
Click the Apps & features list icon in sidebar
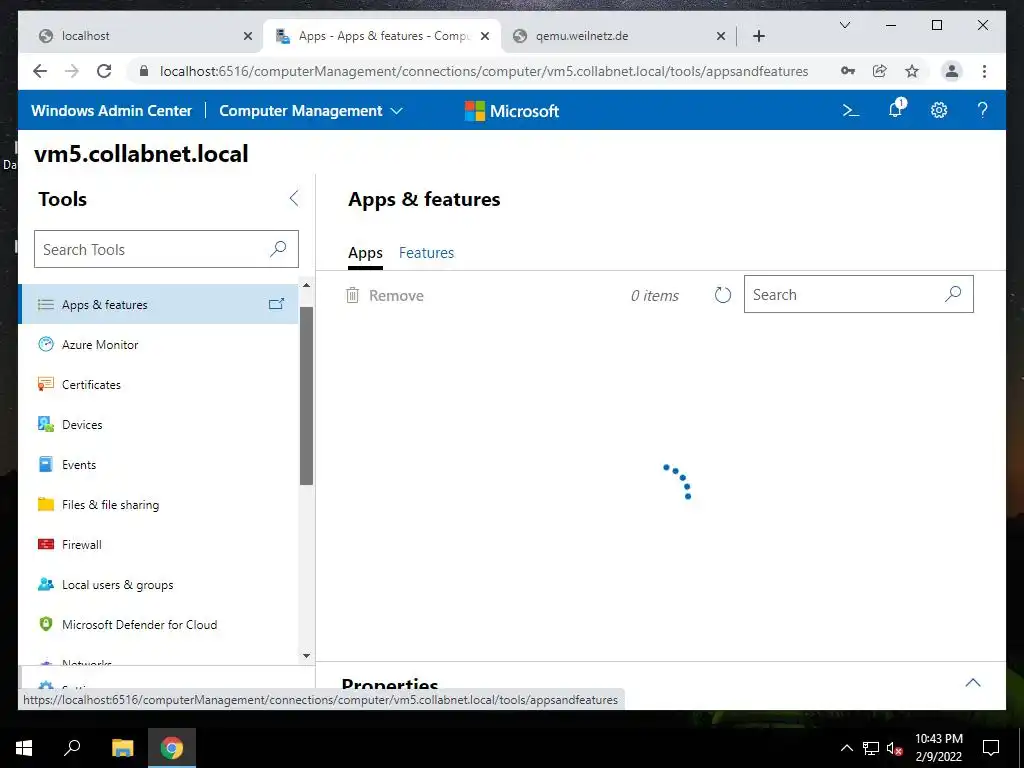coord(46,304)
